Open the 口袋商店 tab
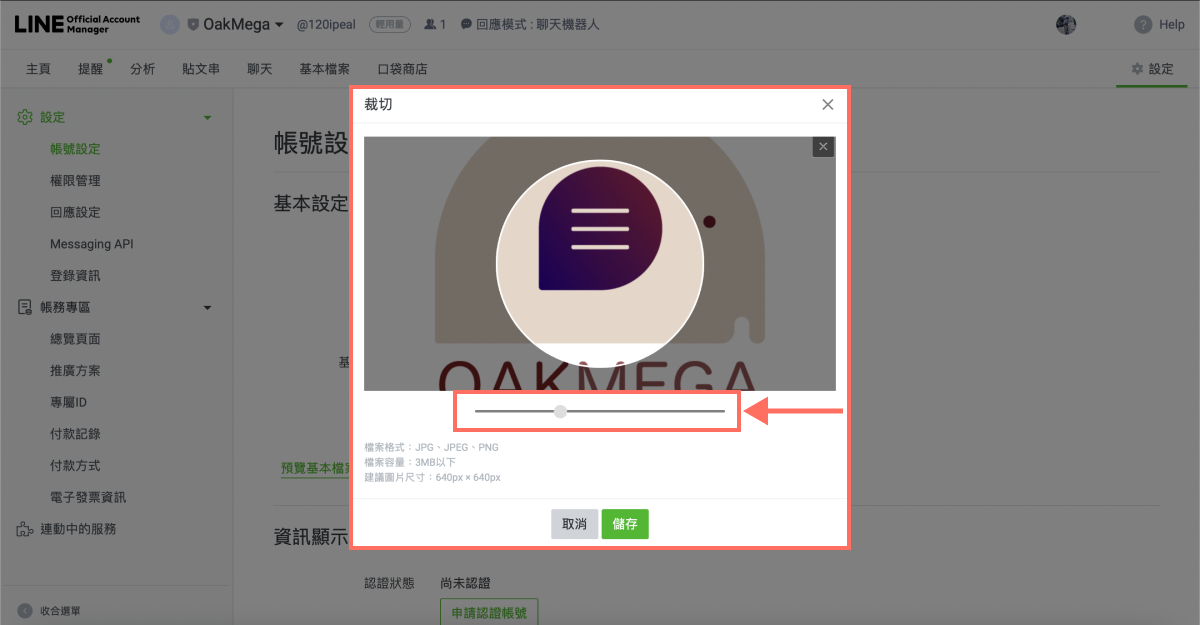Viewport: 1200px width, 625px height. (x=402, y=69)
